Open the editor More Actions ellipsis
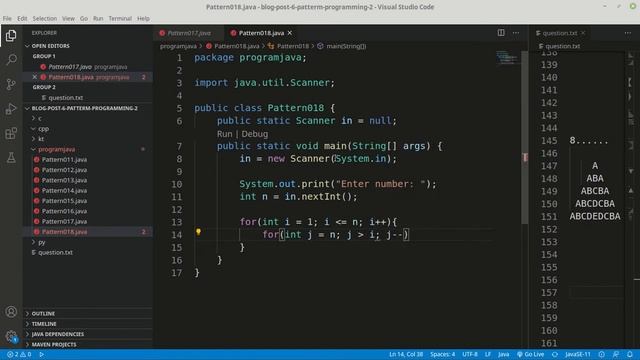 point(516,33)
